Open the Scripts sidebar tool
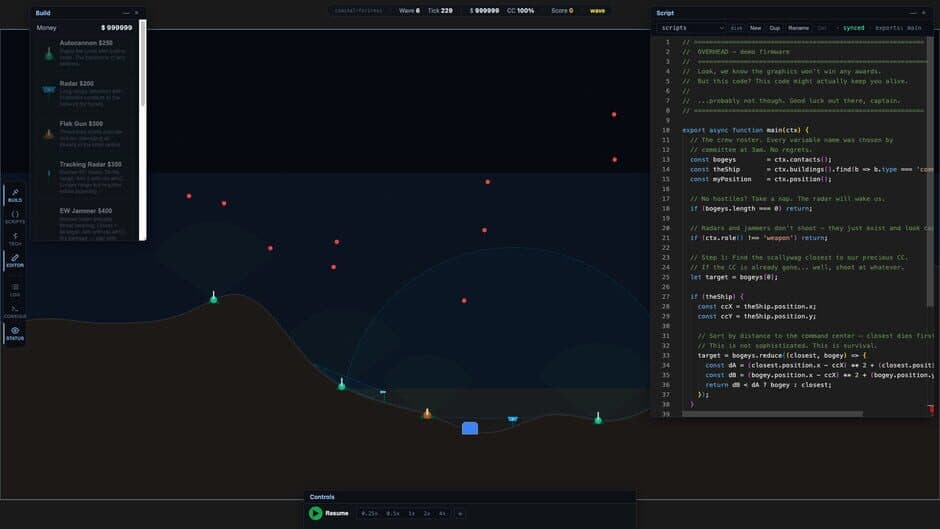The width and height of the screenshot is (940, 529). pos(15,217)
